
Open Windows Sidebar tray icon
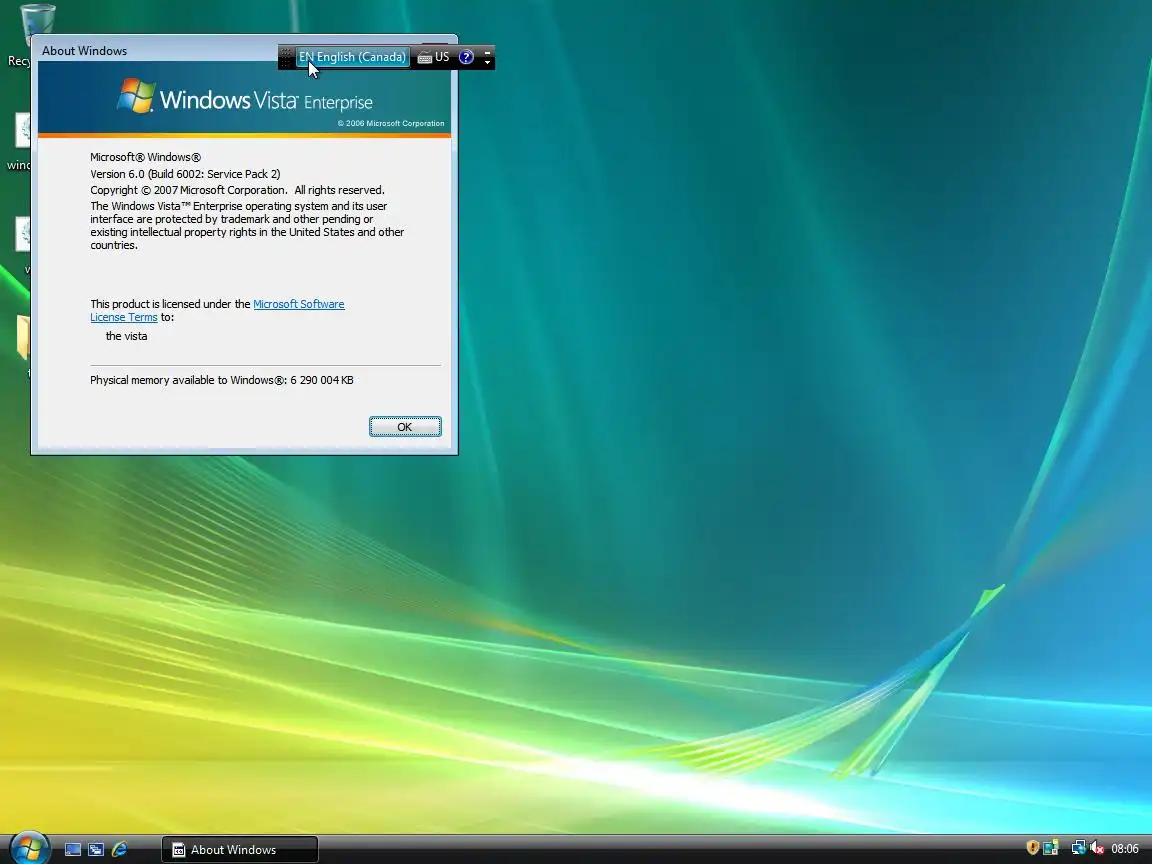click(x=1051, y=848)
